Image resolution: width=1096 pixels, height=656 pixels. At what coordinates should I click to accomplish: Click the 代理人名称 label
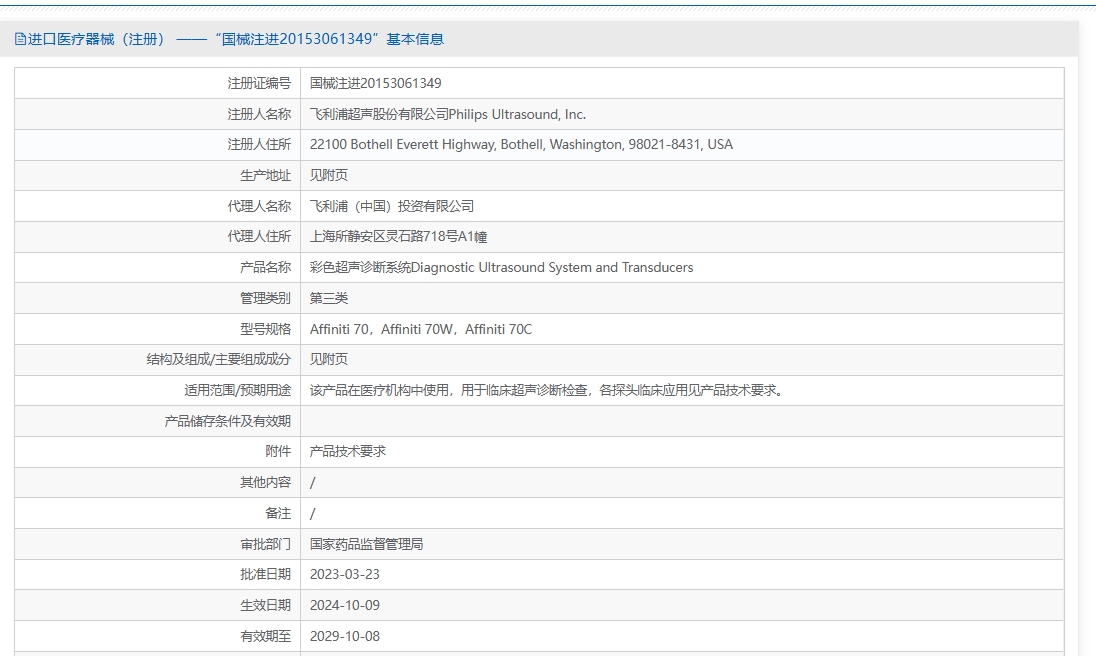pyautogui.click(x=259, y=206)
